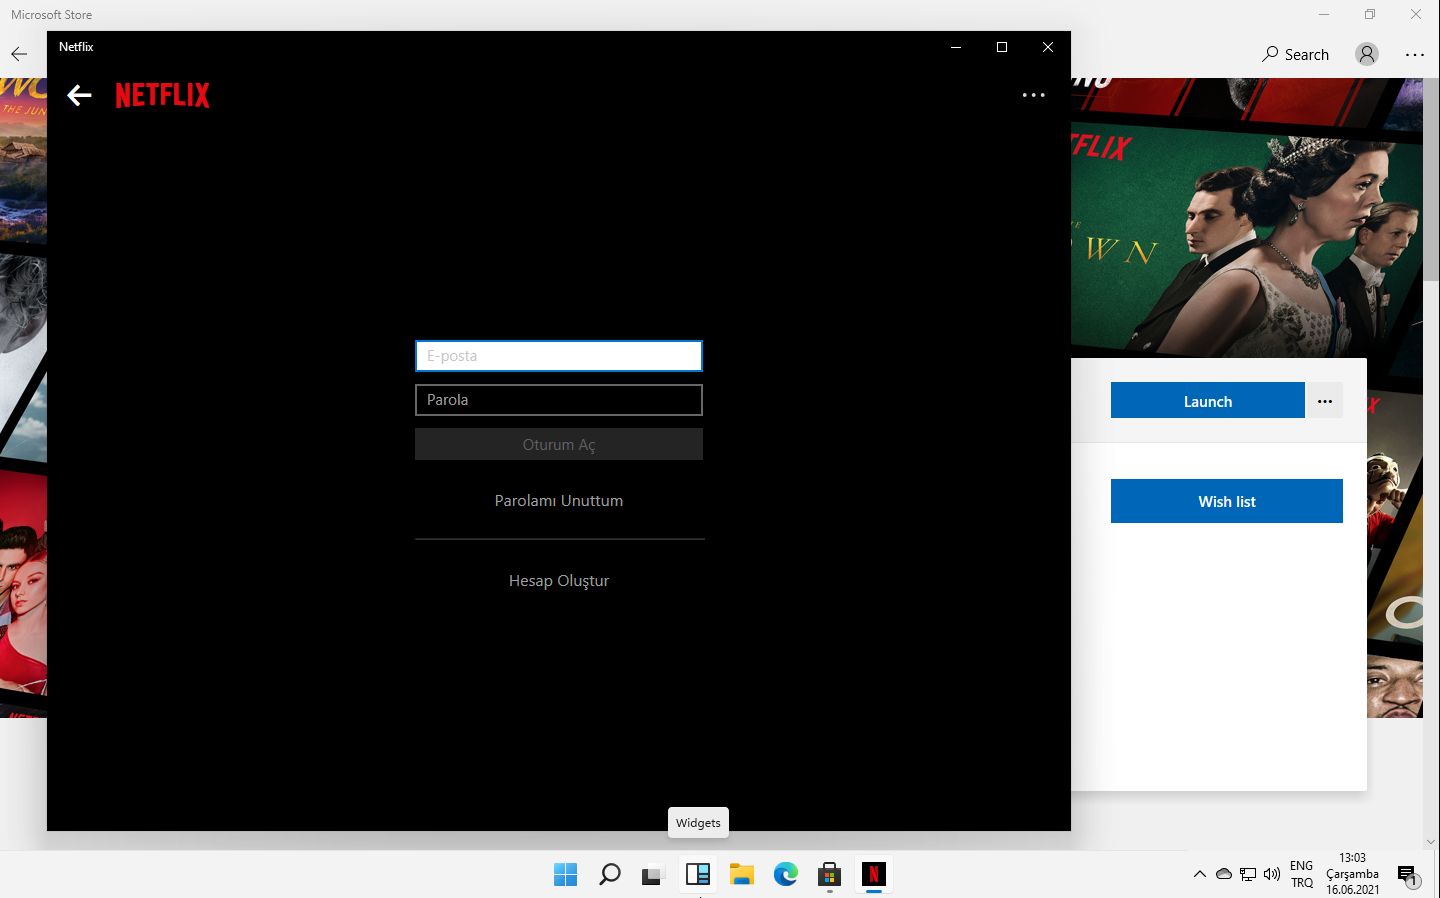The image size is (1440, 898).
Task: Switch the ENG TRQ input language
Action: coord(1302,874)
